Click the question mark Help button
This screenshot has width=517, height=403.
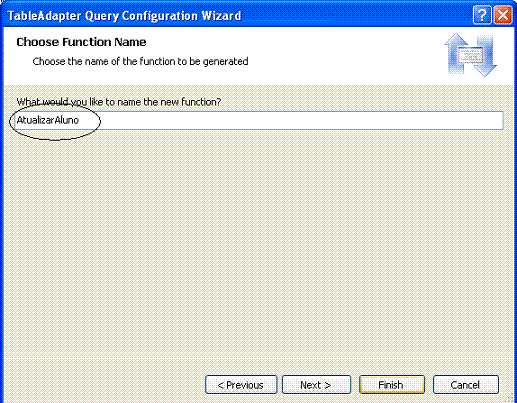[482, 15]
